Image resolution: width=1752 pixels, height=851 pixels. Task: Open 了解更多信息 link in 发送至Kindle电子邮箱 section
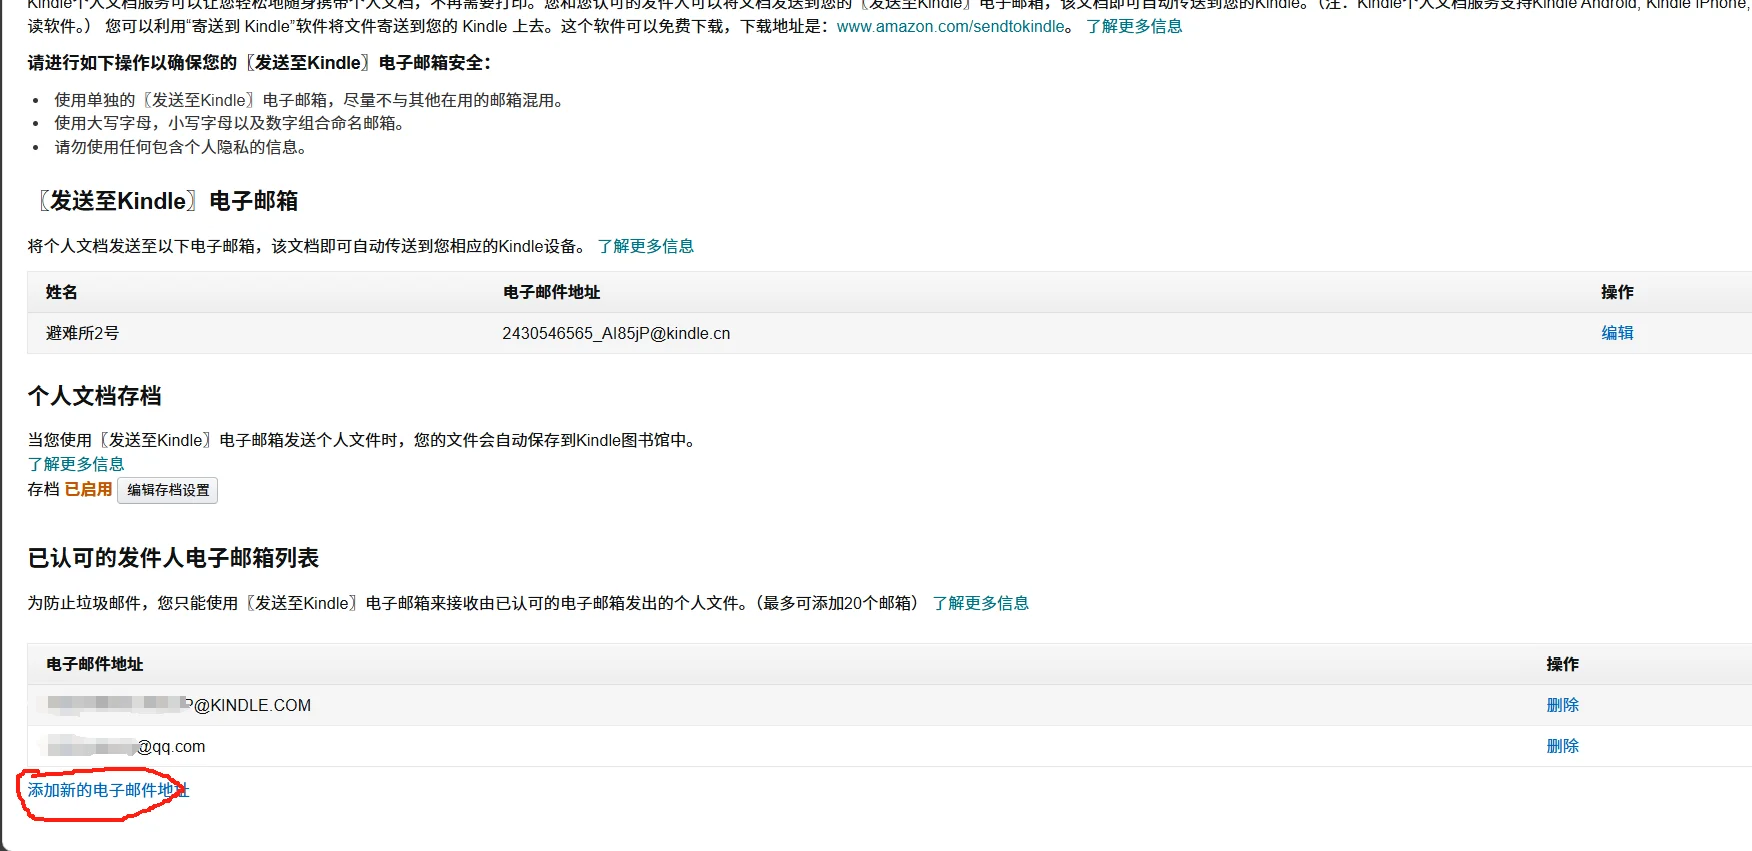point(646,246)
